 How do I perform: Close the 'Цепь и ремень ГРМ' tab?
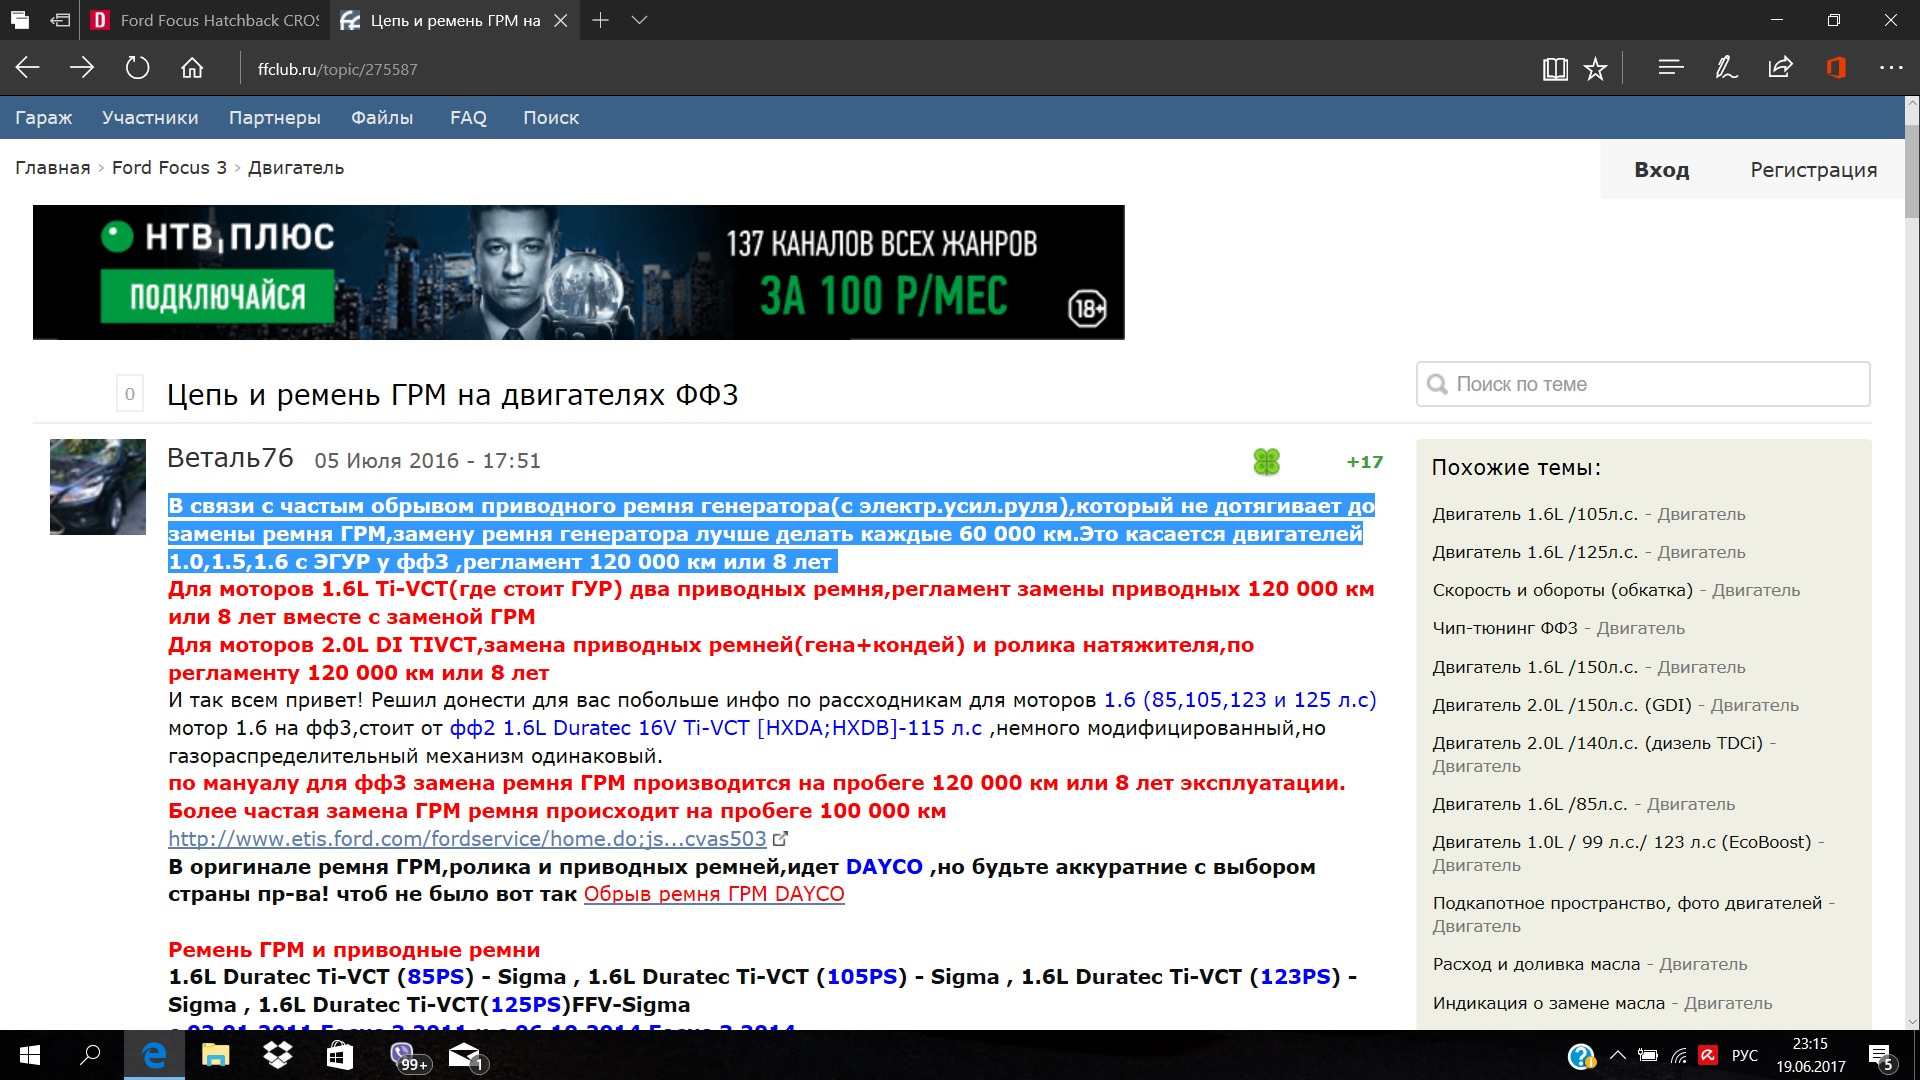pos(561,20)
